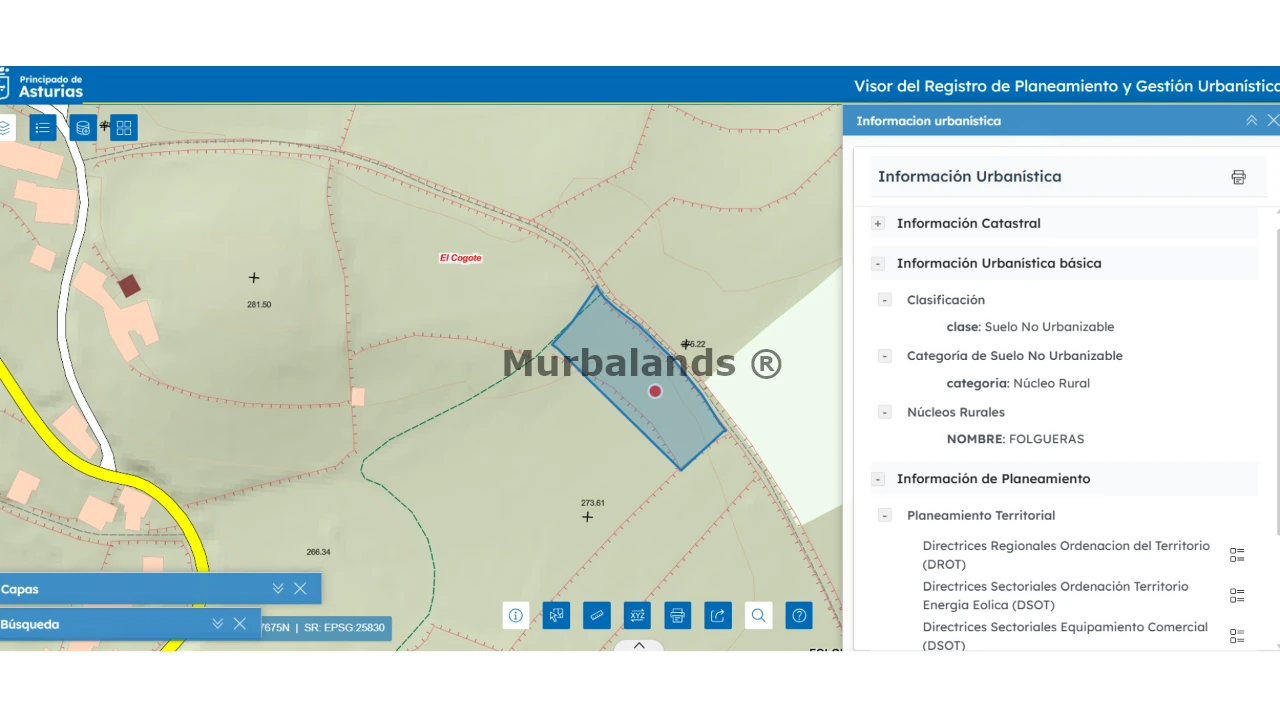Viewport: 1280px width, 720px height.
Task: Click the 266.34 elevation label on map
Action: pyautogui.click(x=318, y=552)
